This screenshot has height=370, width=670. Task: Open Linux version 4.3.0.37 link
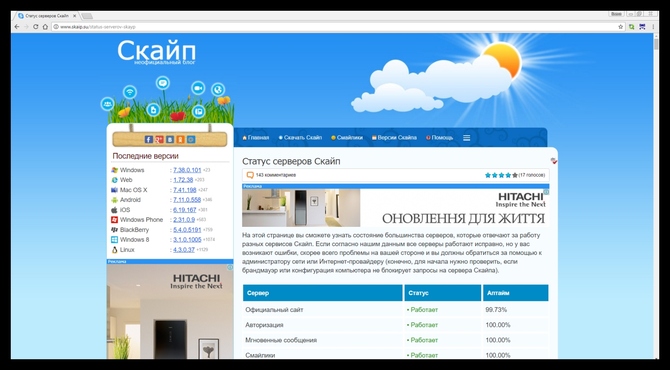click(x=184, y=250)
